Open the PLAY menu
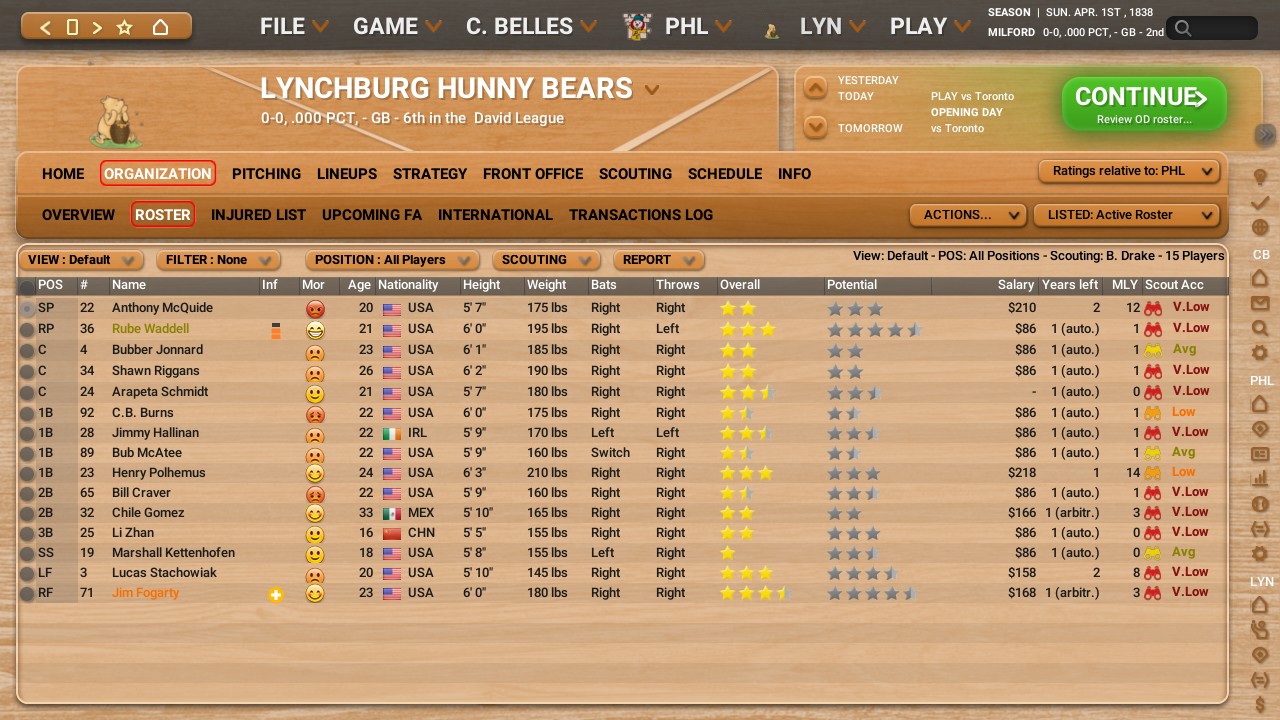 coord(931,27)
